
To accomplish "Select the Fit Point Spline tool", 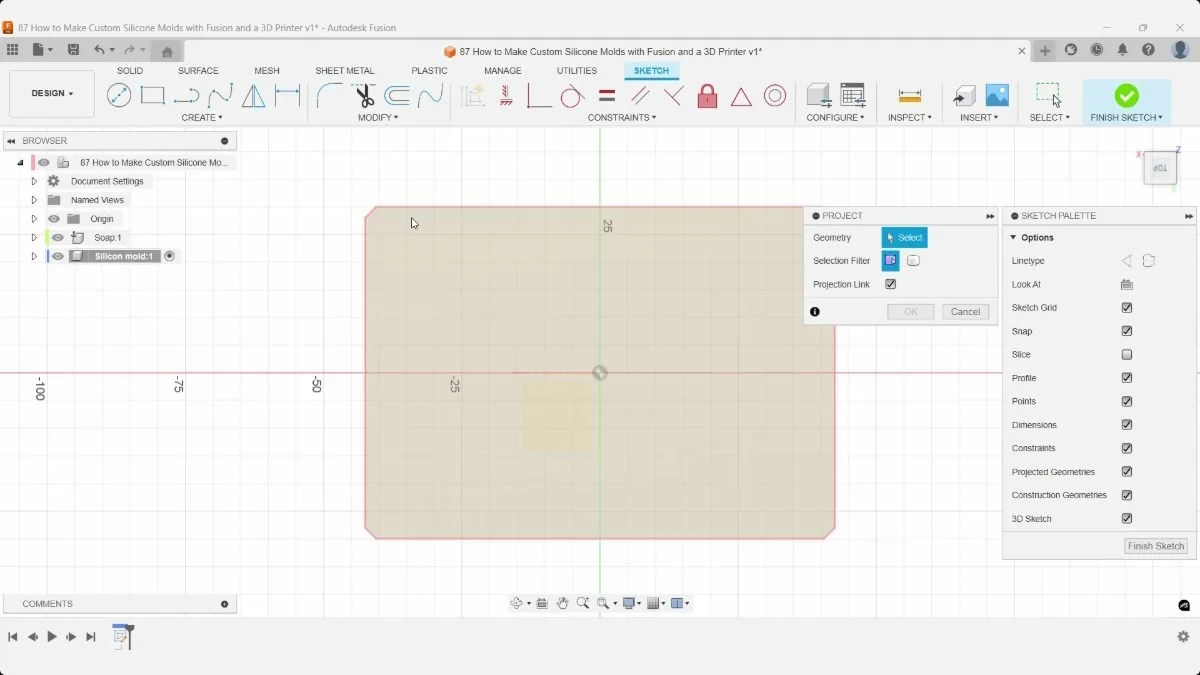I will click(221, 95).
